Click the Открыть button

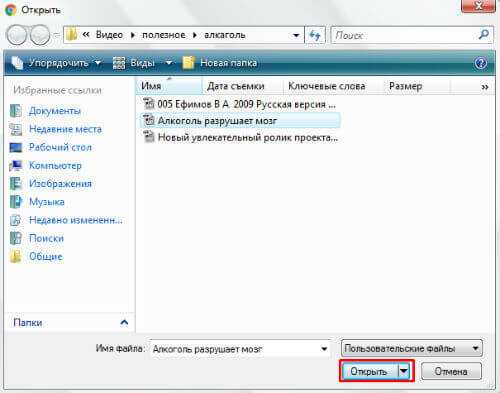coord(369,371)
